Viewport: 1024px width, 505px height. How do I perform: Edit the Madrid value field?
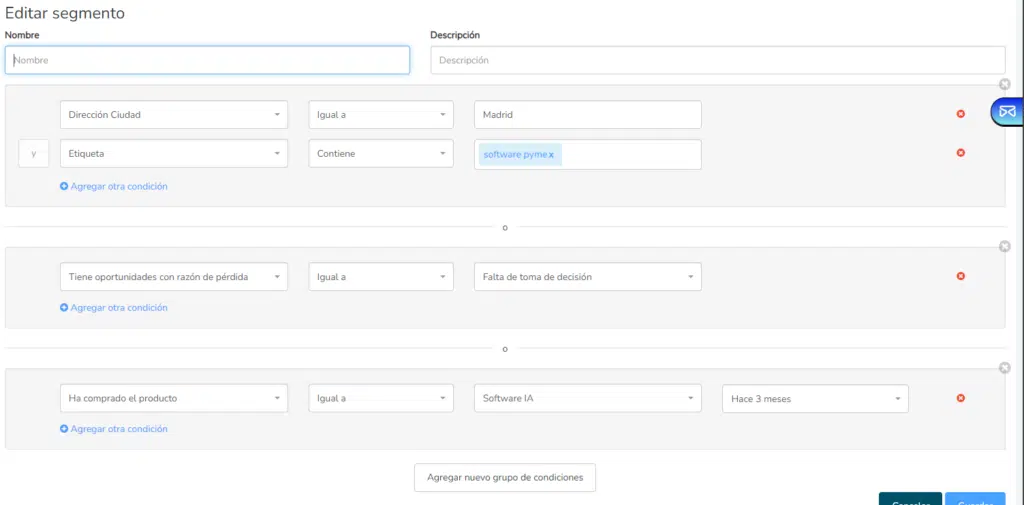588,114
